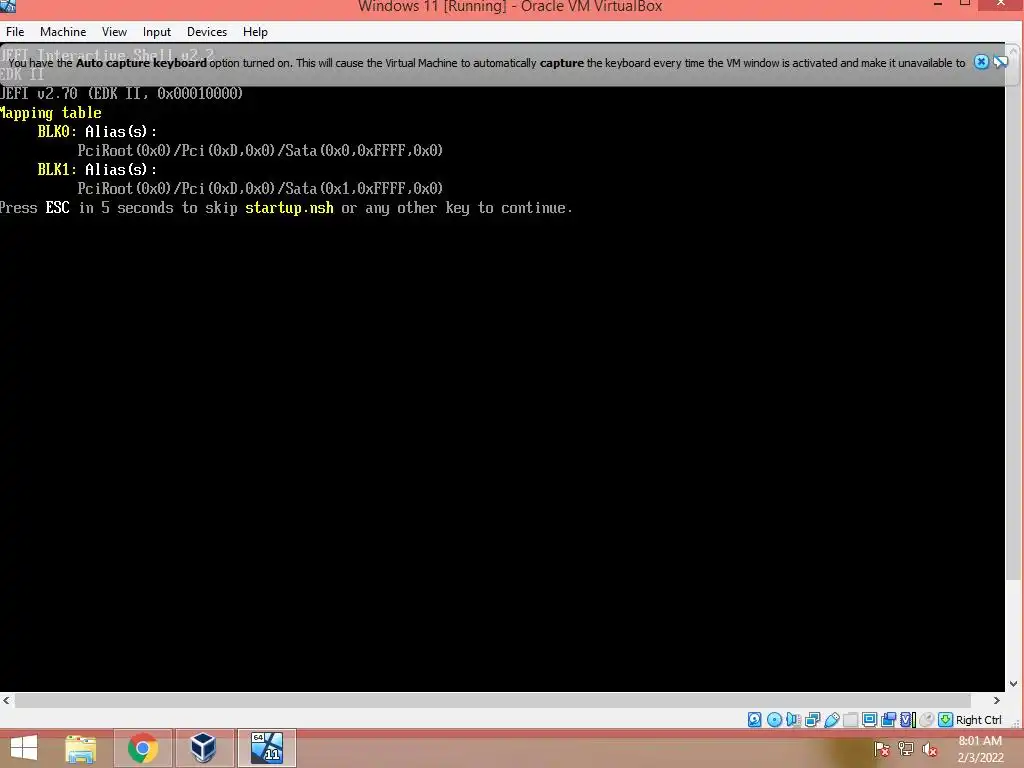Click the horizontal scrollbar right arrow
This screenshot has height=768, width=1024.
click(x=997, y=700)
